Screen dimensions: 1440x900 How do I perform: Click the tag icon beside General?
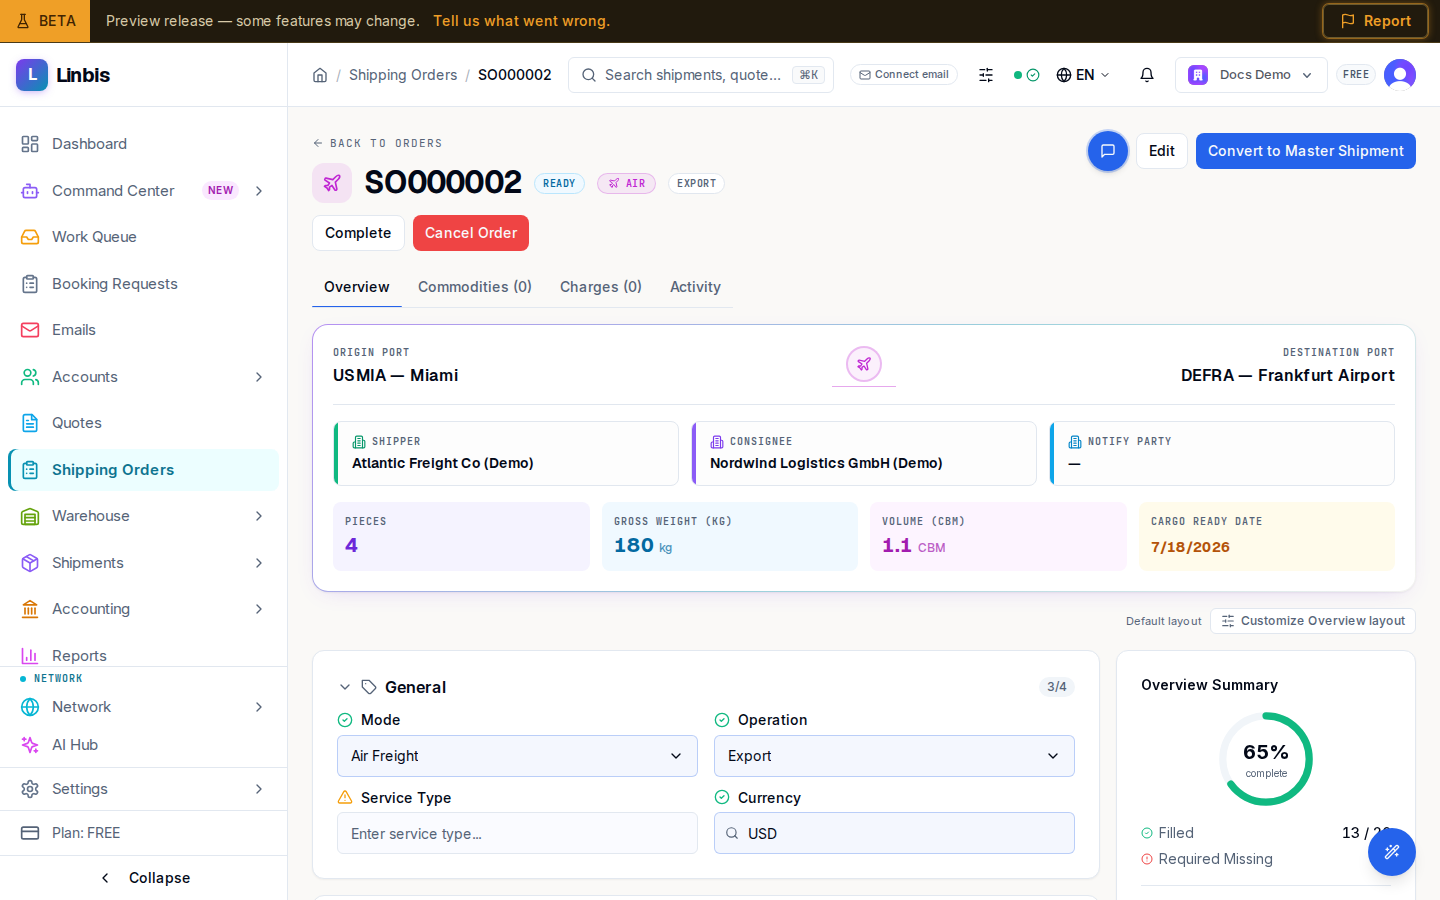tap(369, 687)
